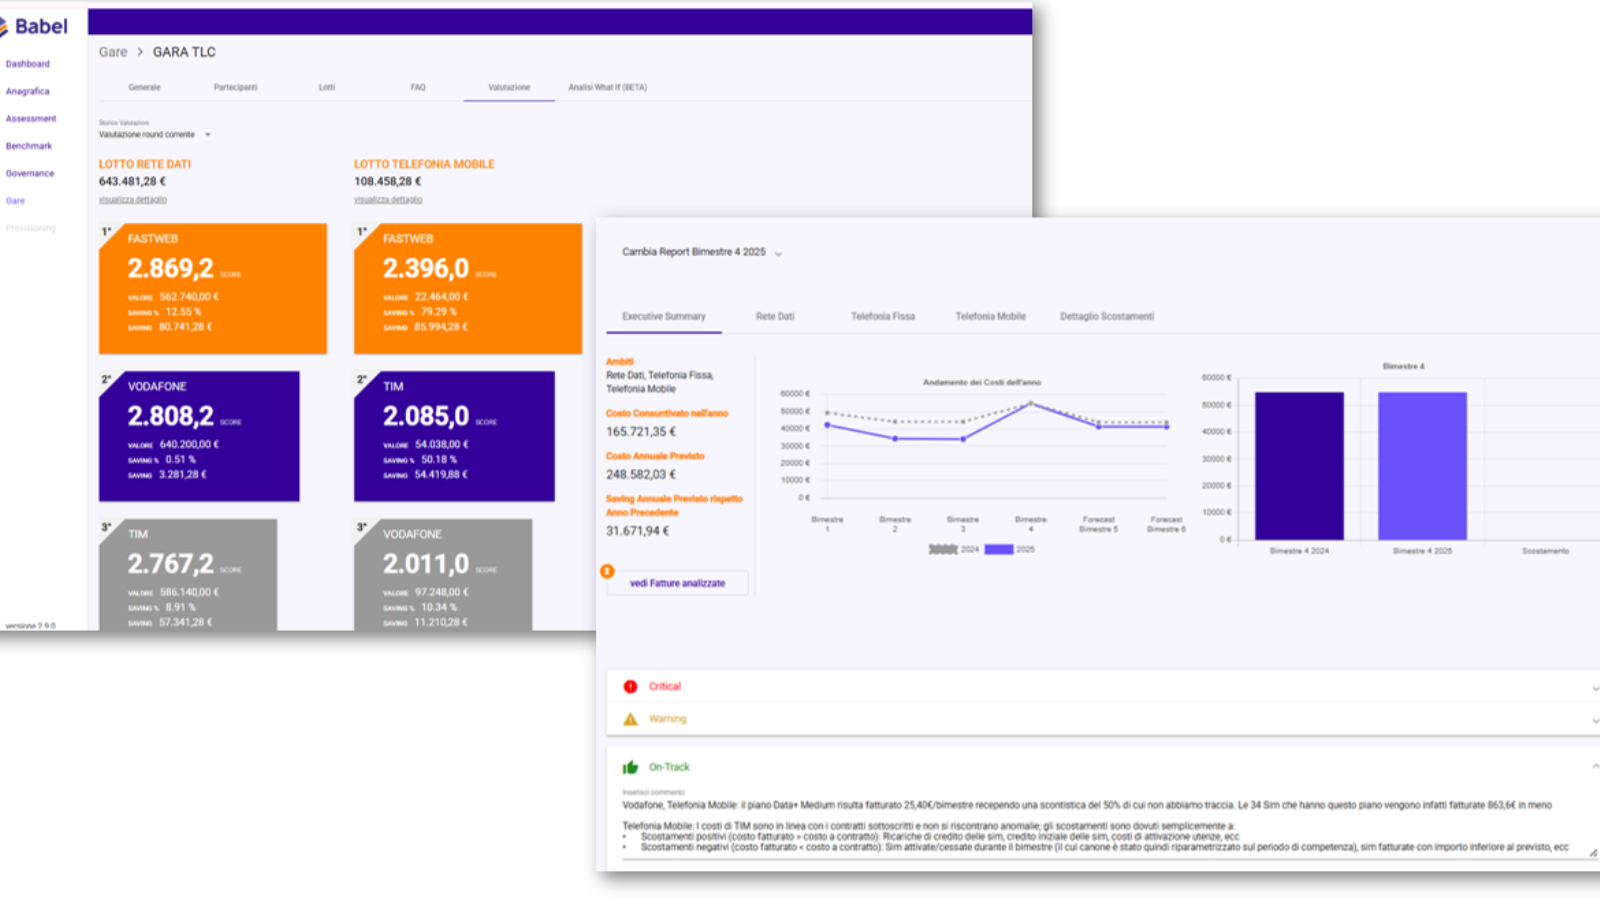Viewport: 1600px width, 900px height.
Task: Open Provisioning in the sidebar
Action: coord(31,228)
